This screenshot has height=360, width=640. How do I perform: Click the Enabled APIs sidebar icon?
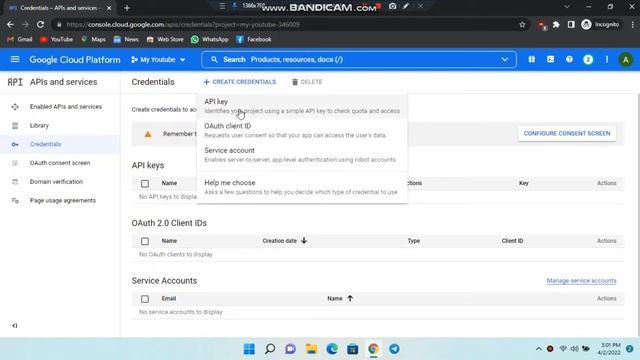coord(15,107)
